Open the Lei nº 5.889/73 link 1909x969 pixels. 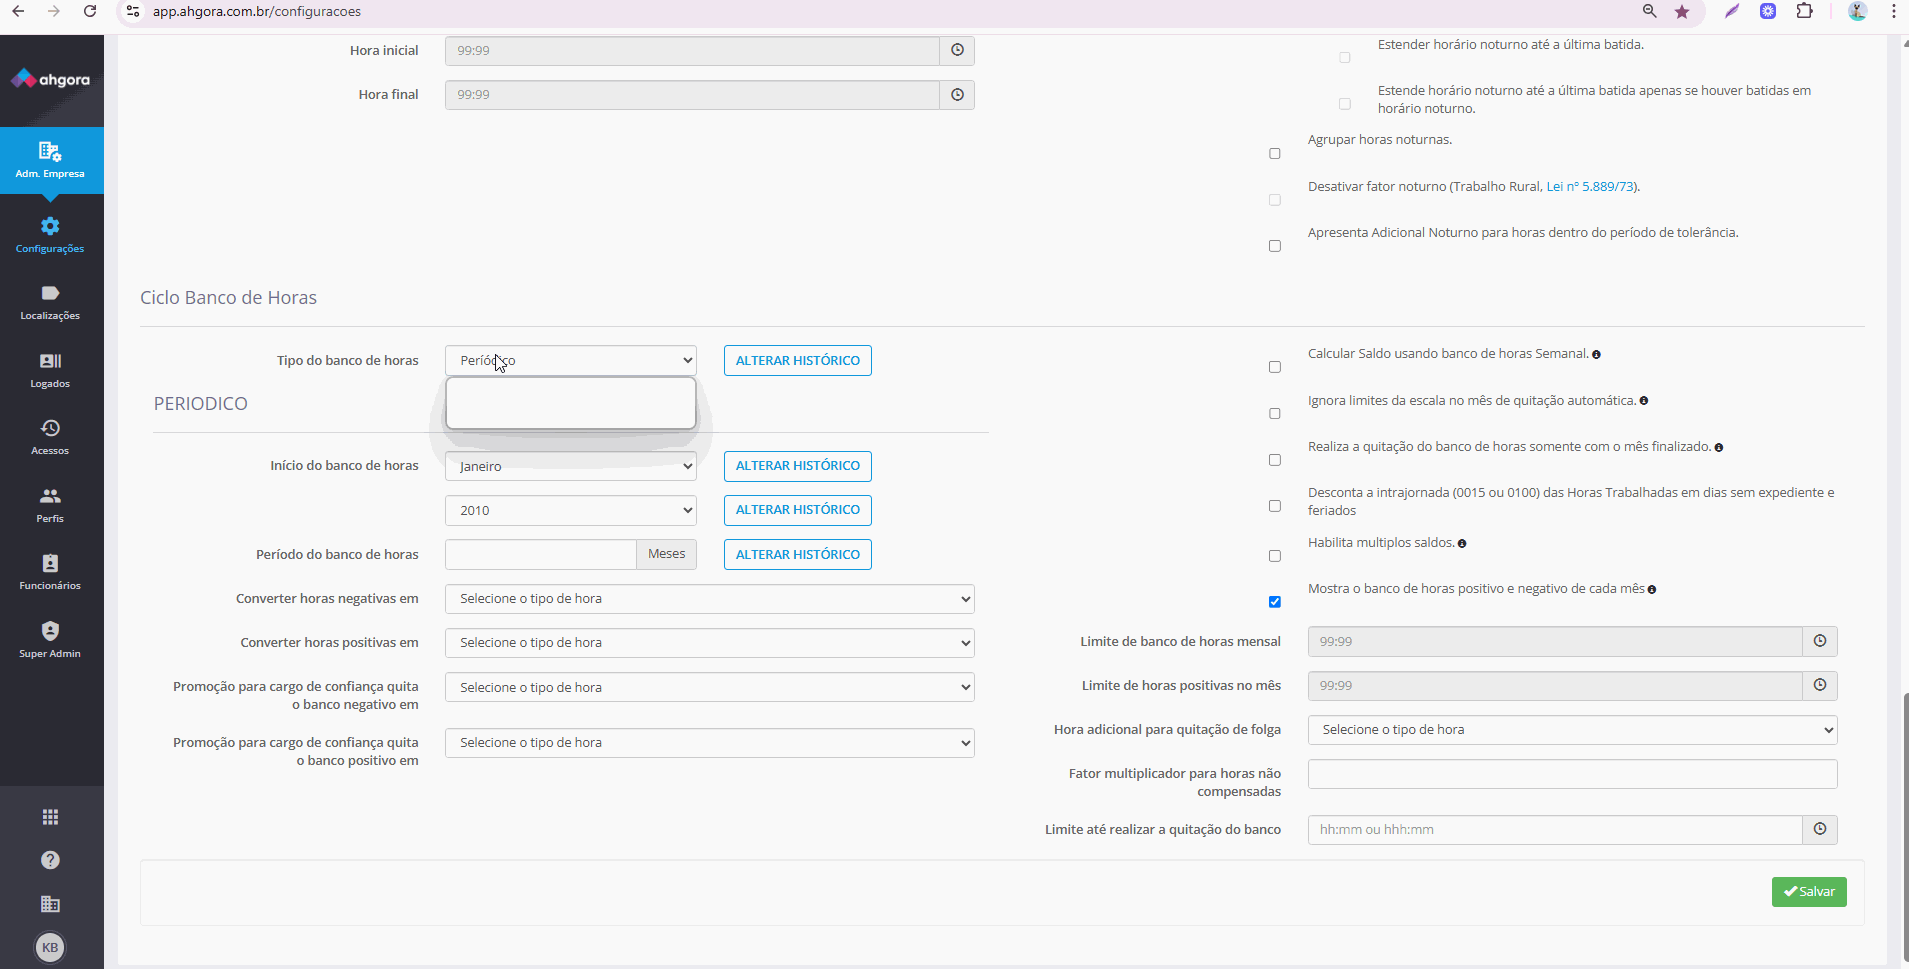coord(1591,187)
